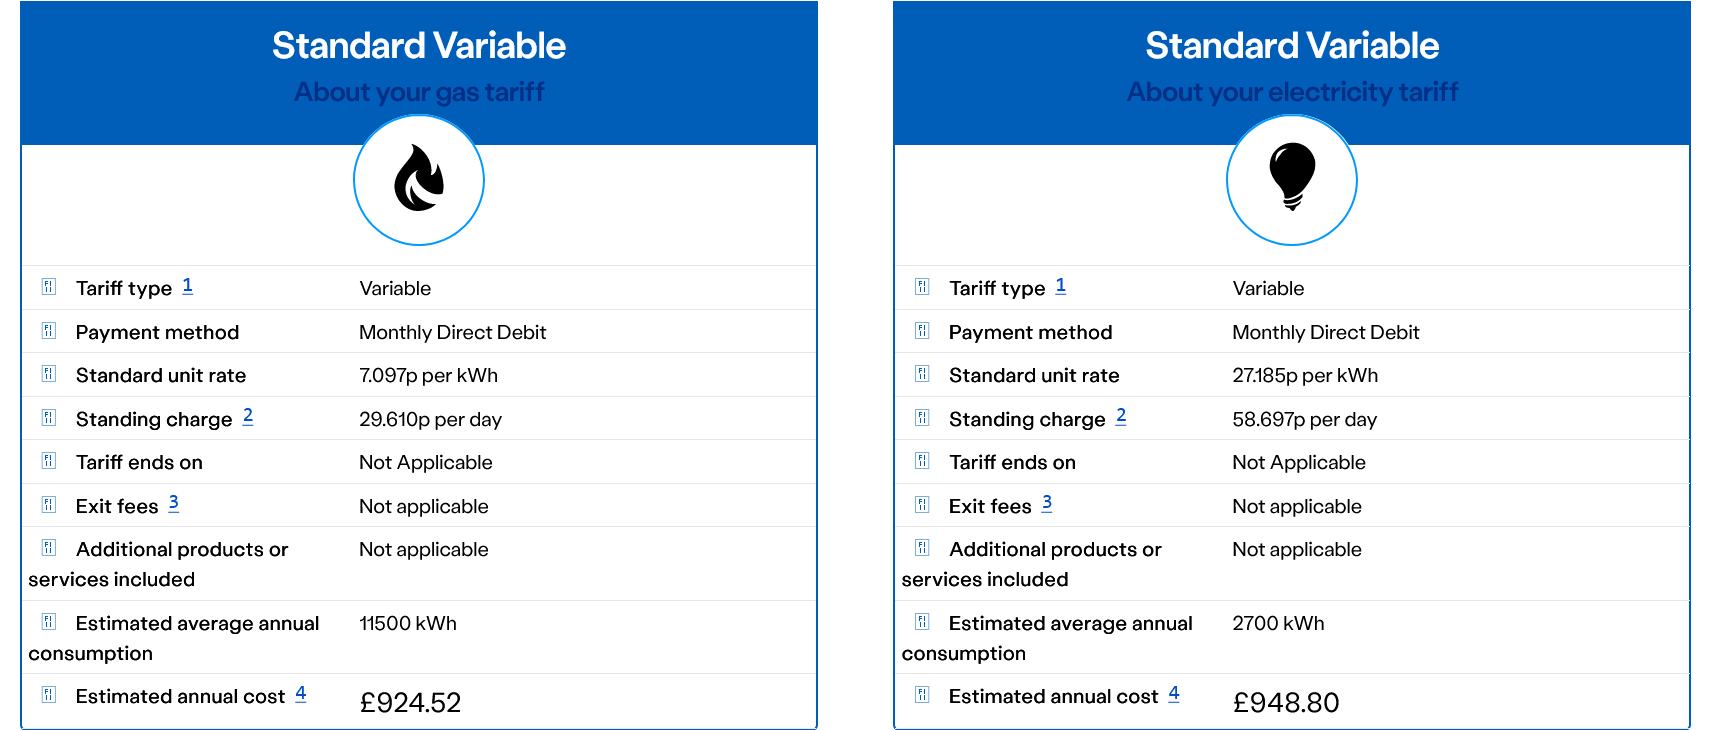This screenshot has height=730, width=1710.
Task: Click the gas flame icon
Action: click(x=419, y=180)
